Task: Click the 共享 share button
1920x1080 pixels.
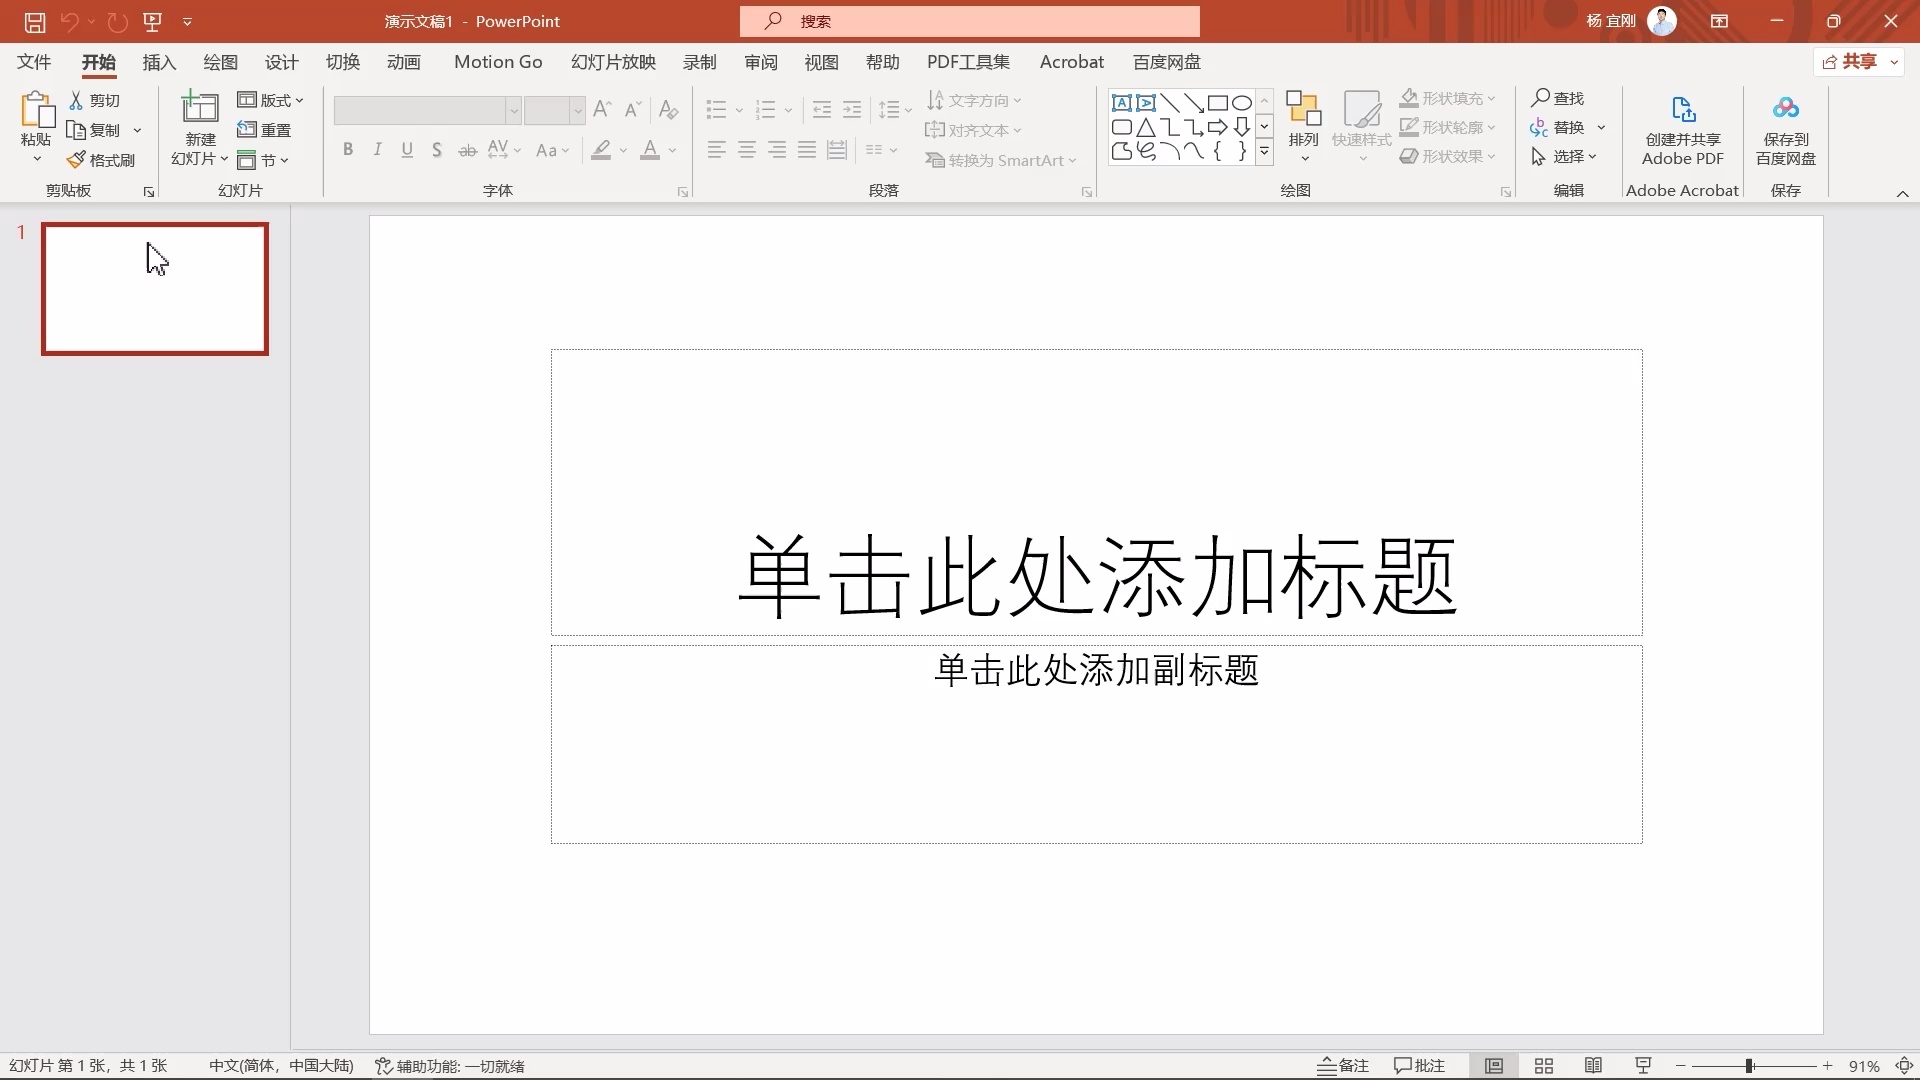Action: tap(1857, 61)
